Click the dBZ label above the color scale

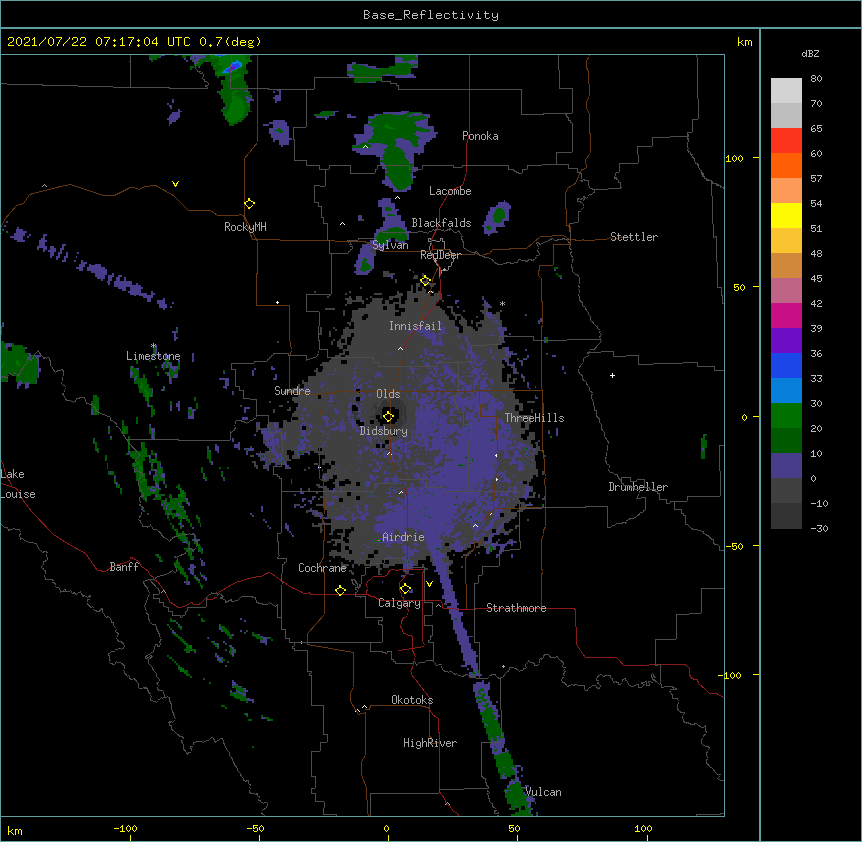(810, 53)
